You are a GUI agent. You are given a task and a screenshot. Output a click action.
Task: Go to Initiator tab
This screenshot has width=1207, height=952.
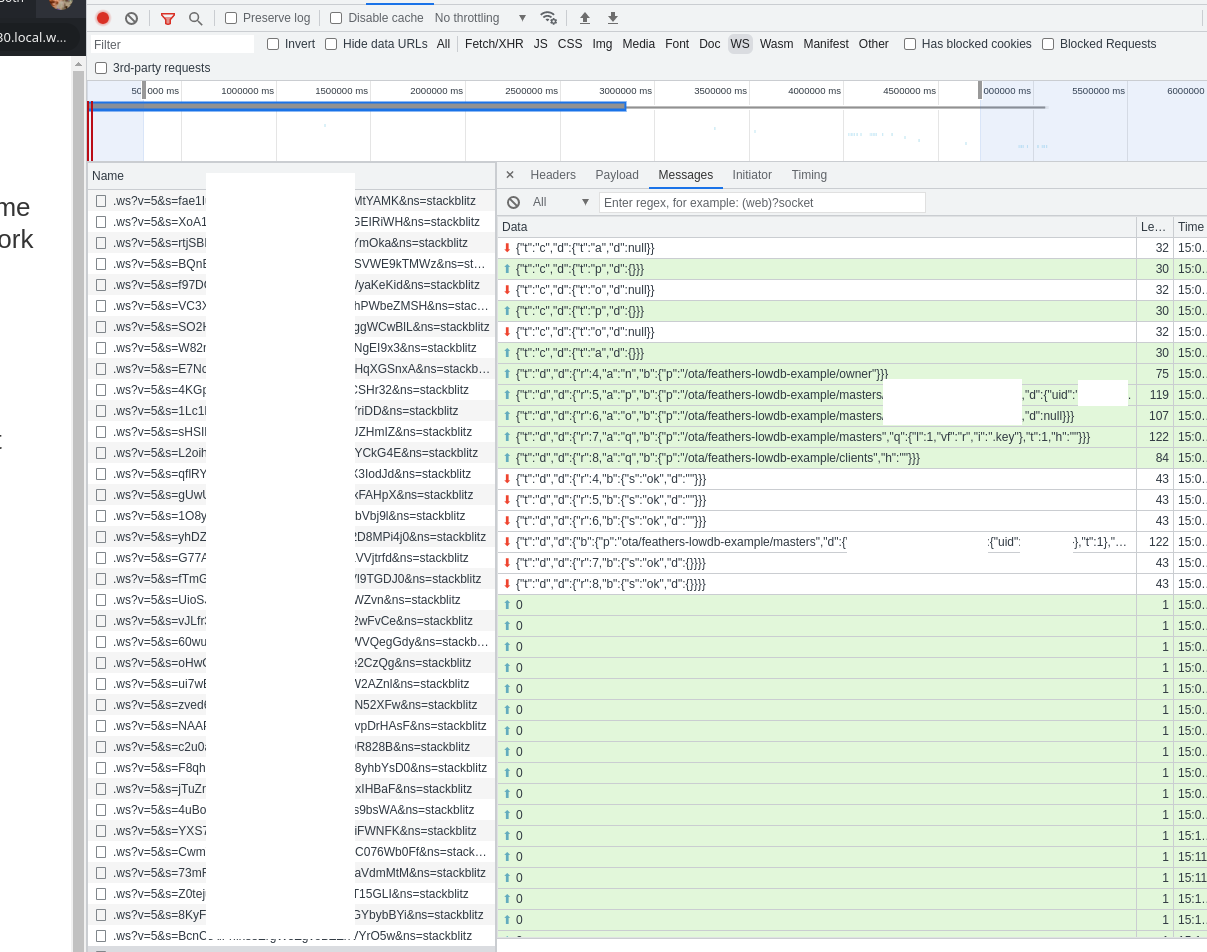[752, 175]
